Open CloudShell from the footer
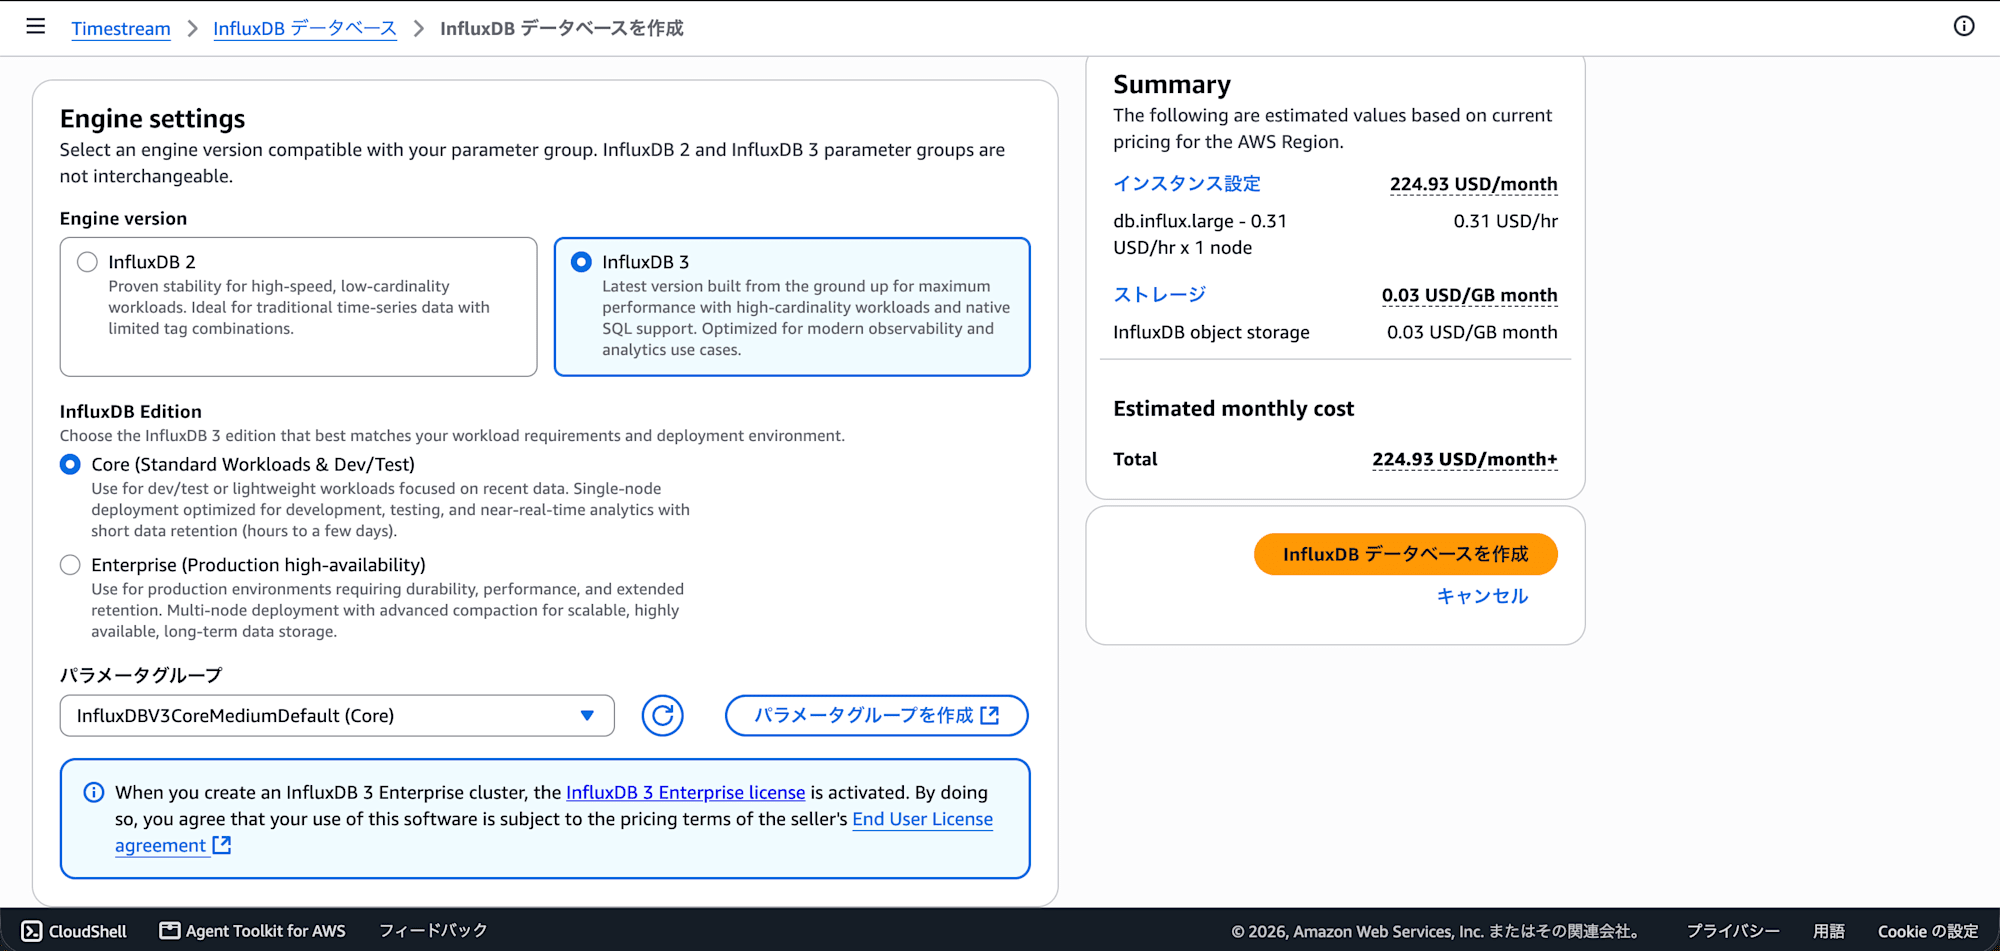 coord(75,931)
